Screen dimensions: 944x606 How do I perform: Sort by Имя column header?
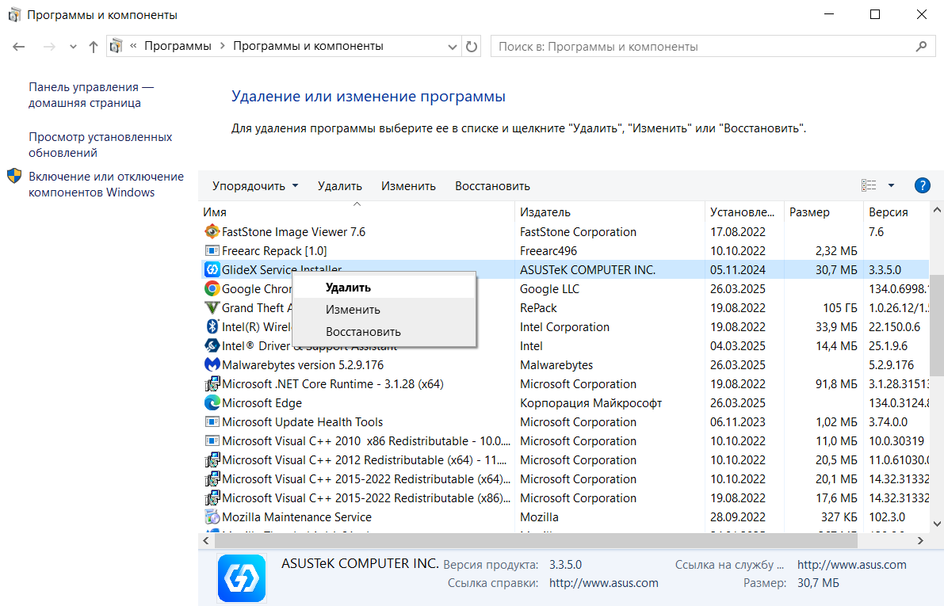click(356, 212)
